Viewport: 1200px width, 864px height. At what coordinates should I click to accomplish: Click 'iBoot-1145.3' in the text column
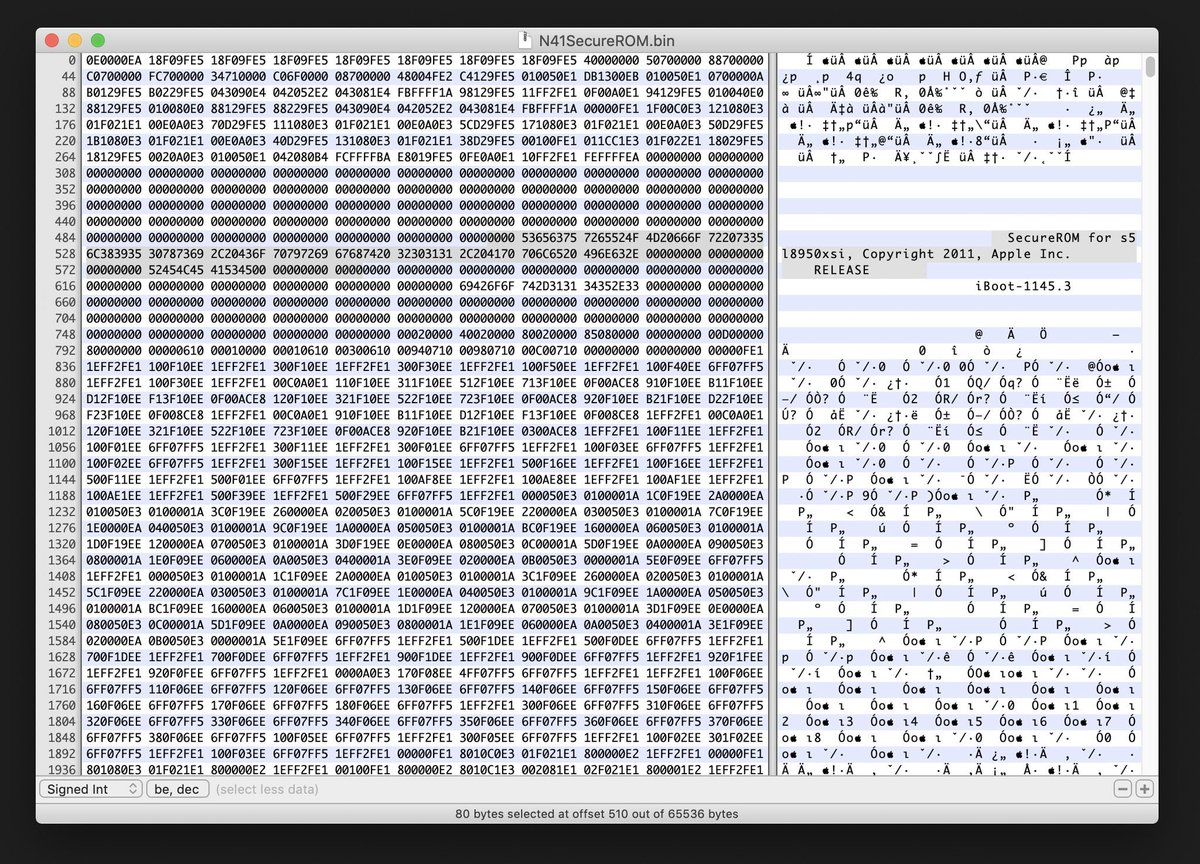tap(1023, 287)
